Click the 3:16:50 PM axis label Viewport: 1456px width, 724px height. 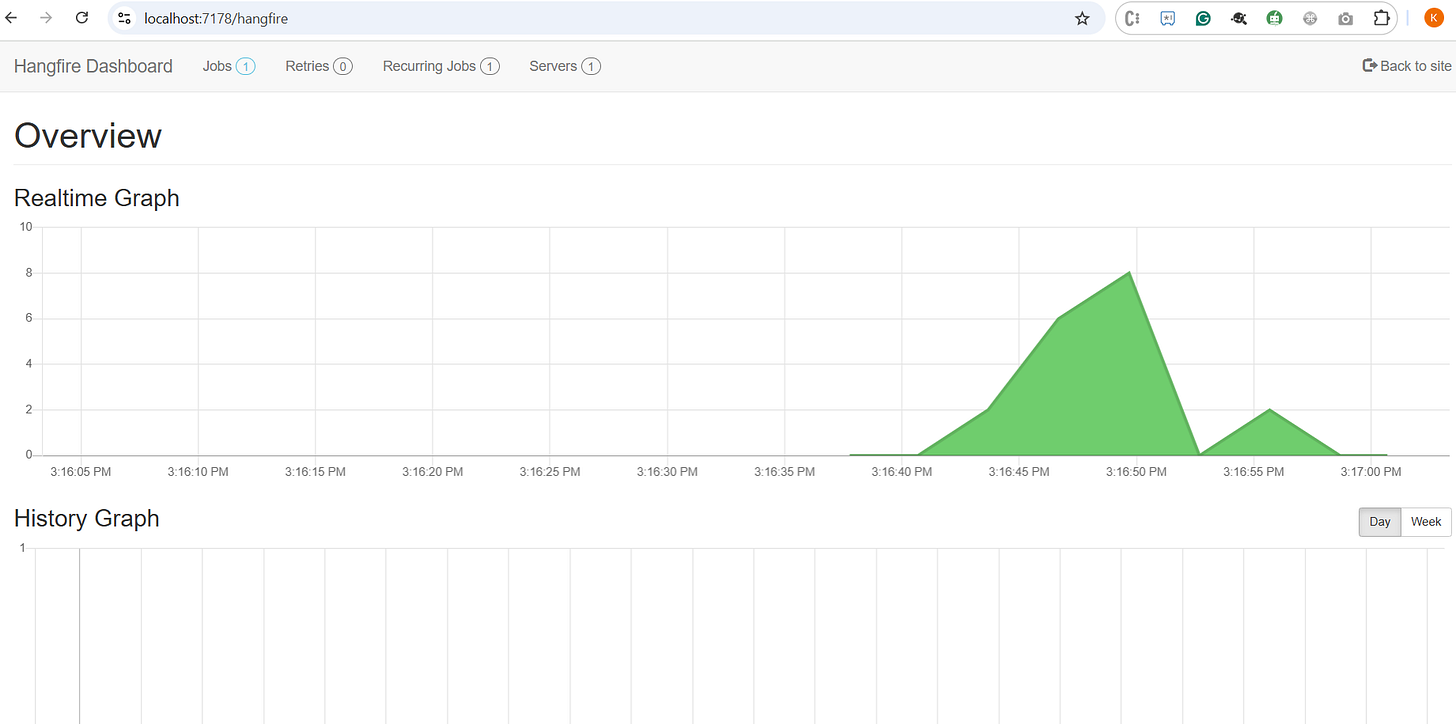tap(1135, 471)
